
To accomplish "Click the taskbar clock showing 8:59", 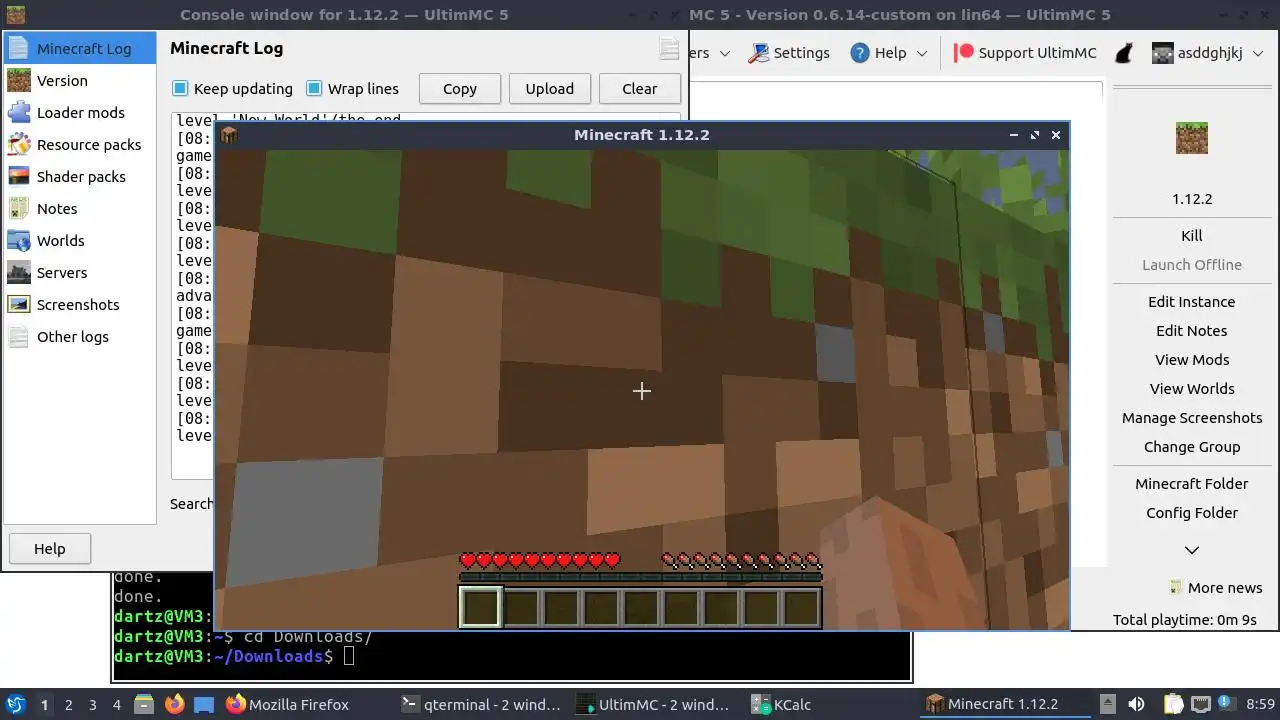I will point(1261,705).
